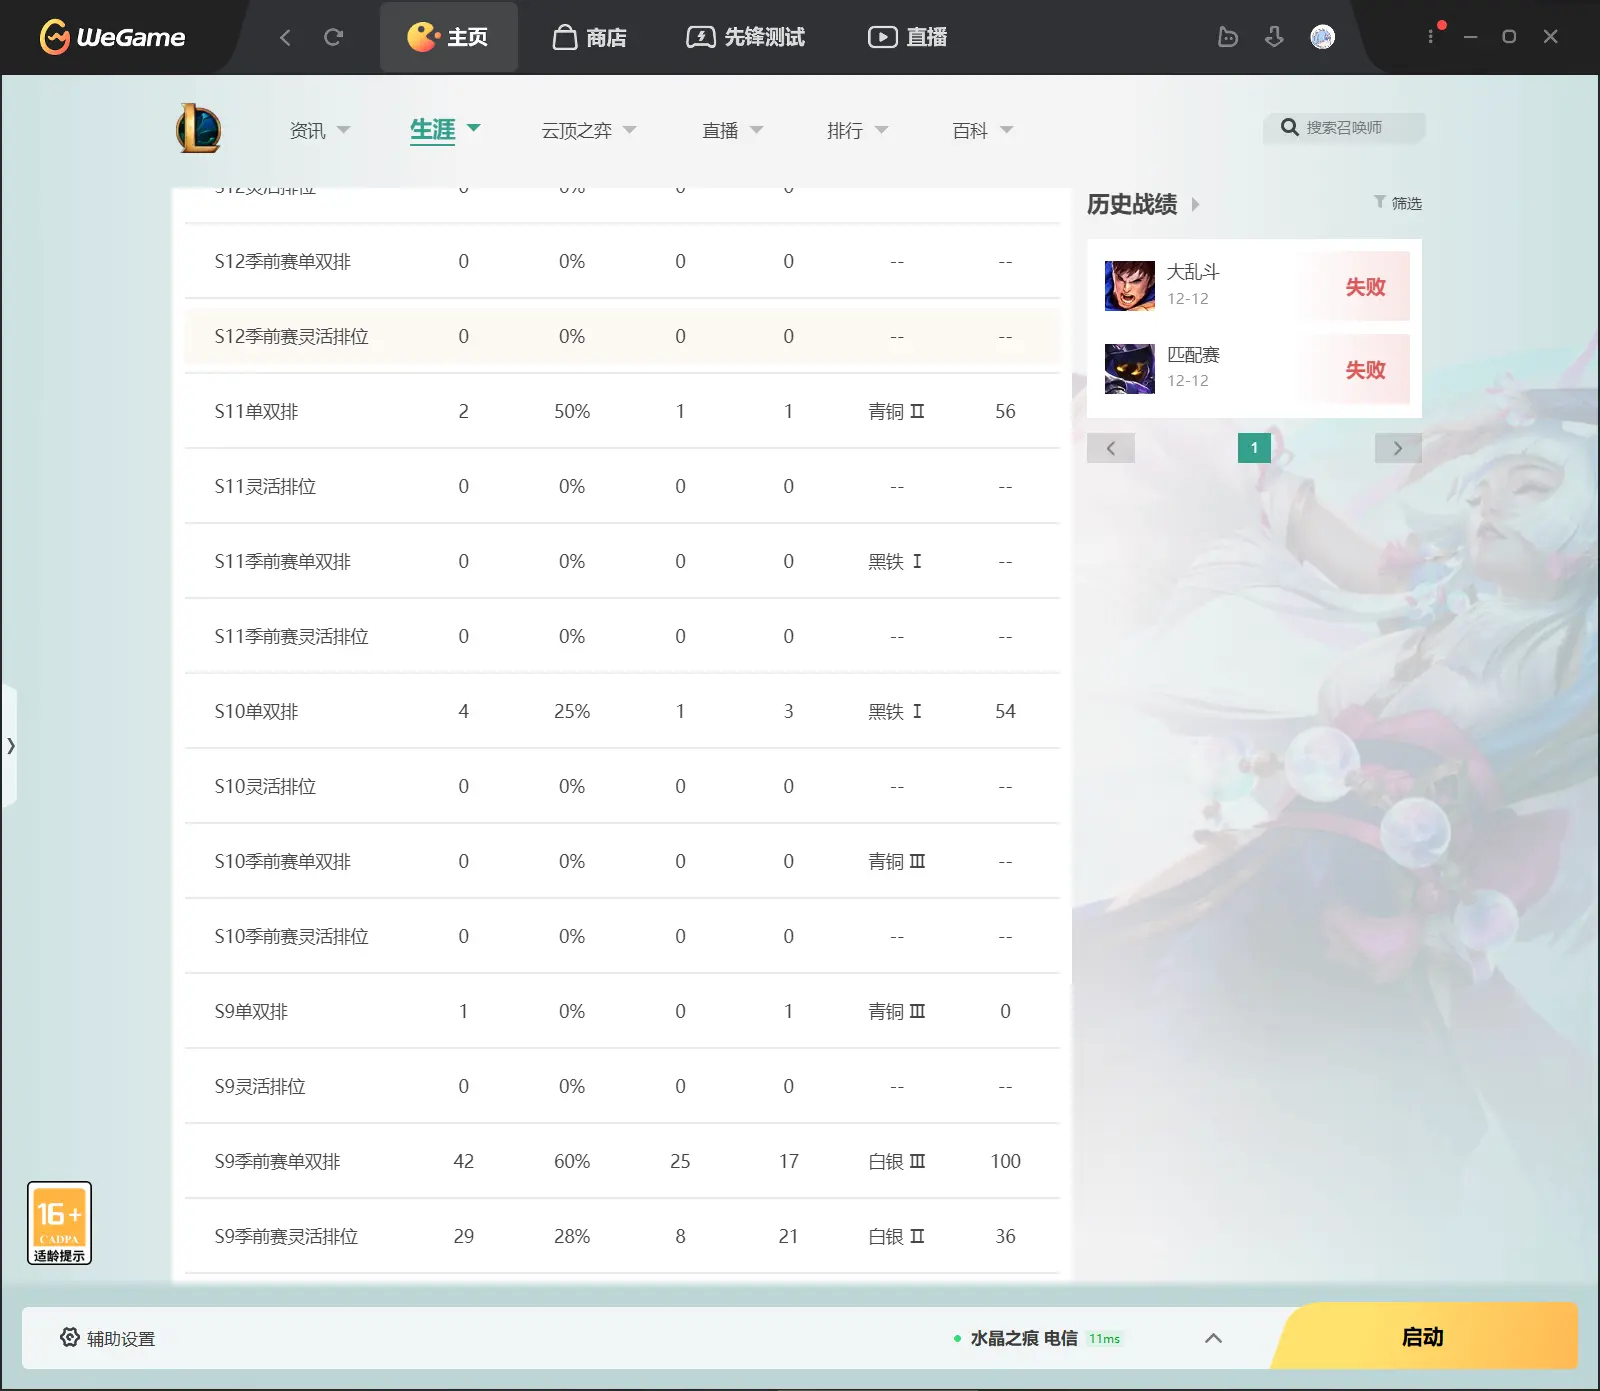1600x1391 pixels.
Task: Click the League of Legends logo
Action: pyautogui.click(x=198, y=128)
